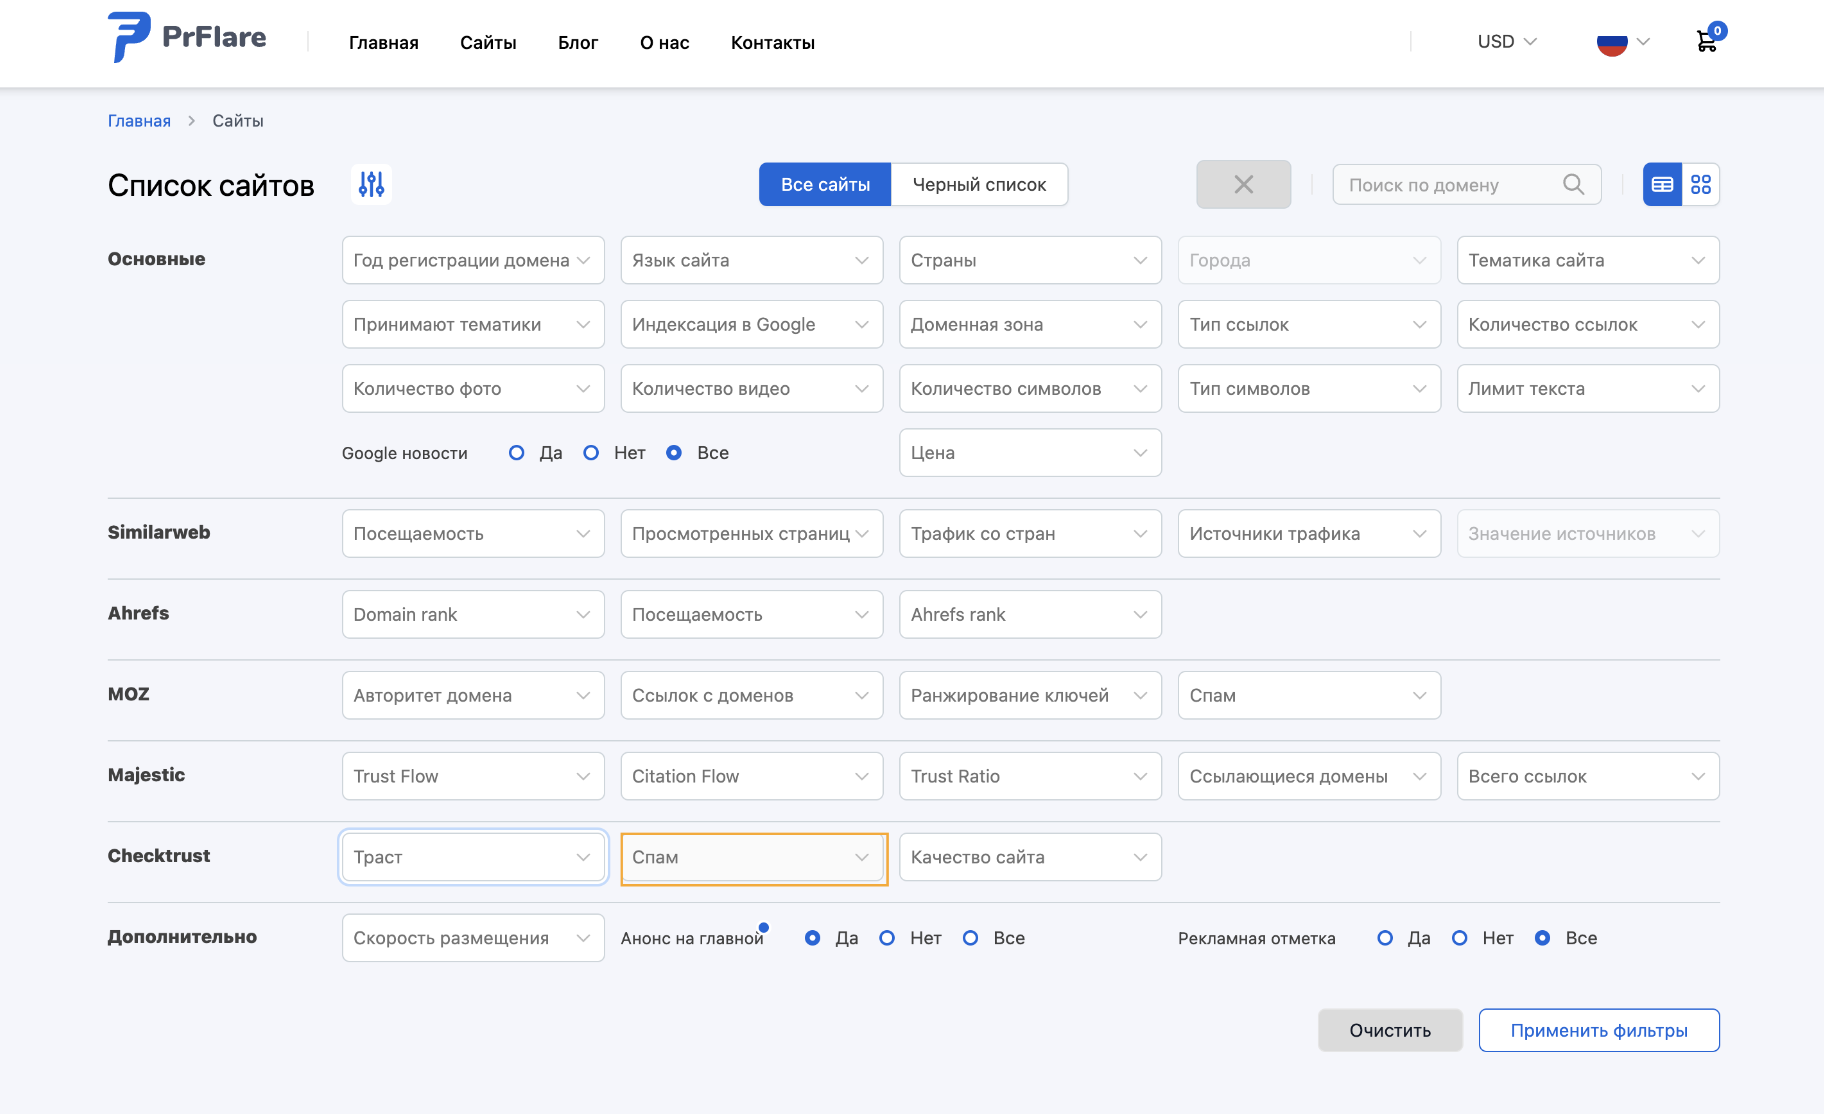
Task: Click the blue dot next to Анонс на главной
Action: click(764, 927)
